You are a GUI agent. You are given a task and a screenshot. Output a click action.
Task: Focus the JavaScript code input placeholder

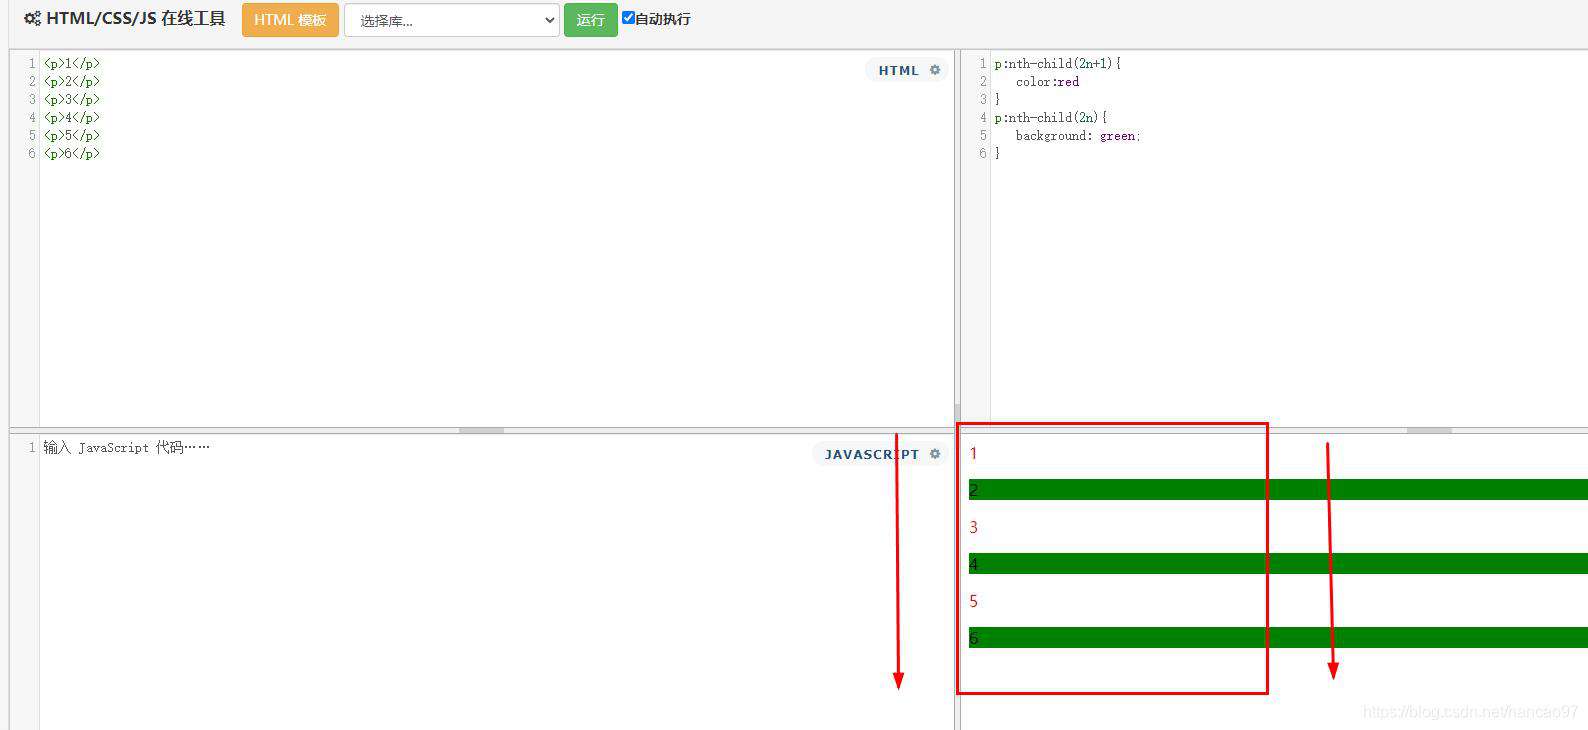click(x=127, y=447)
